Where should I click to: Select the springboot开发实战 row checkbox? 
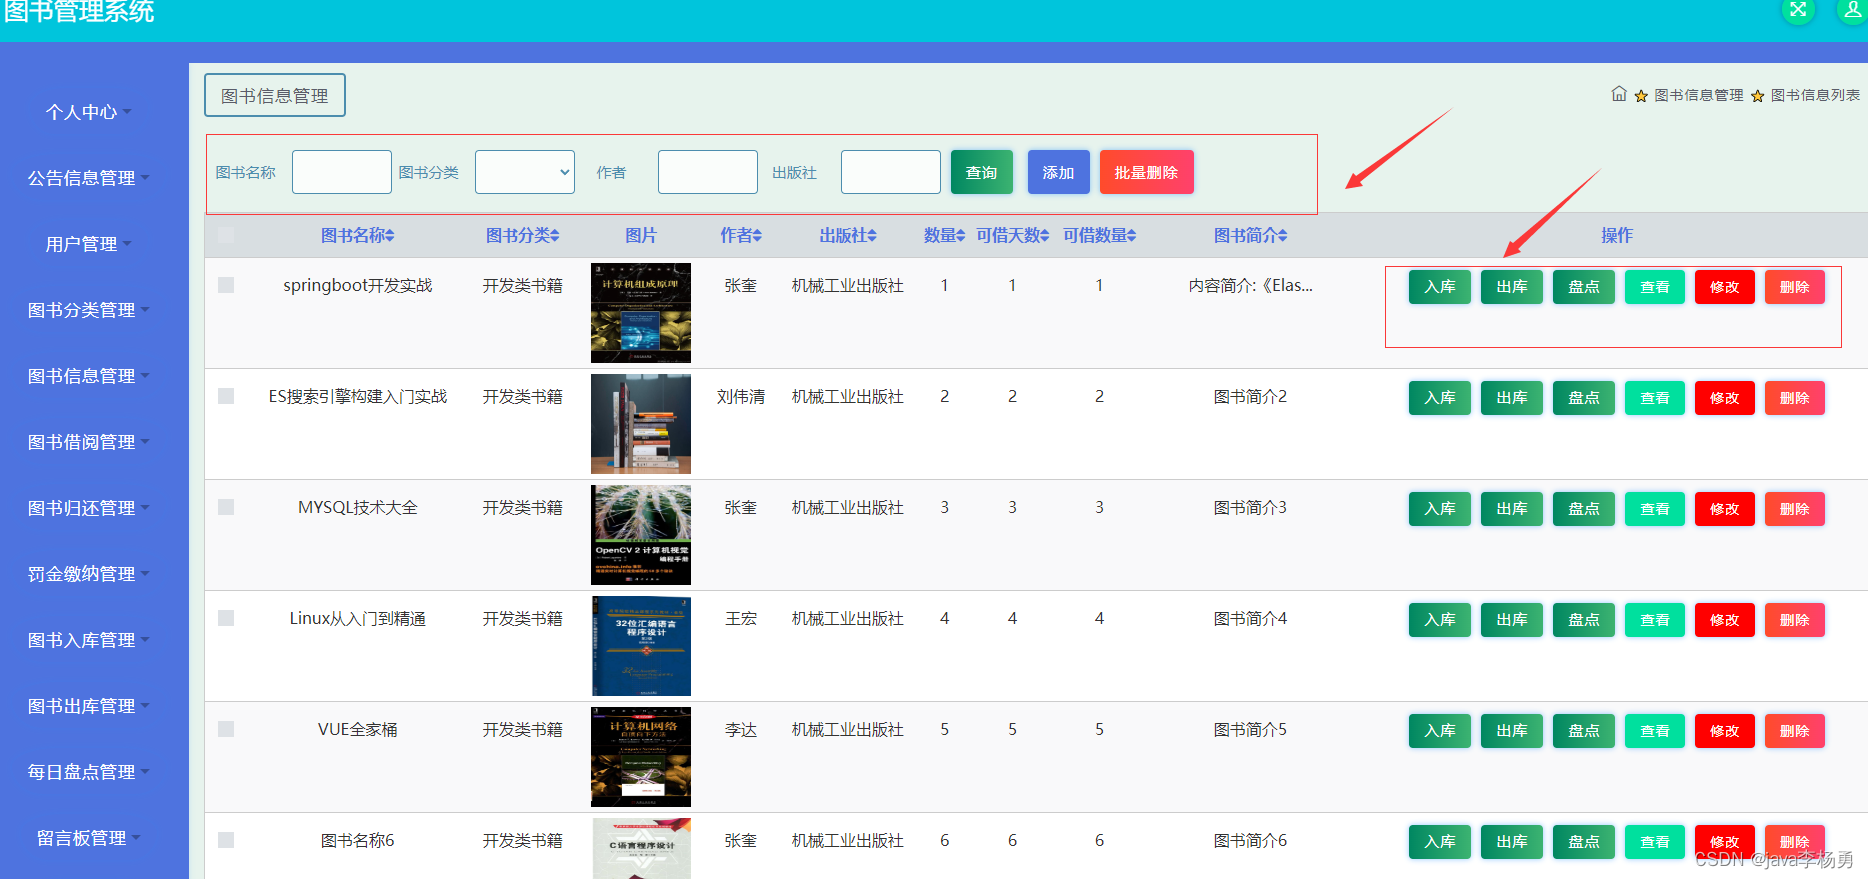(226, 285)
